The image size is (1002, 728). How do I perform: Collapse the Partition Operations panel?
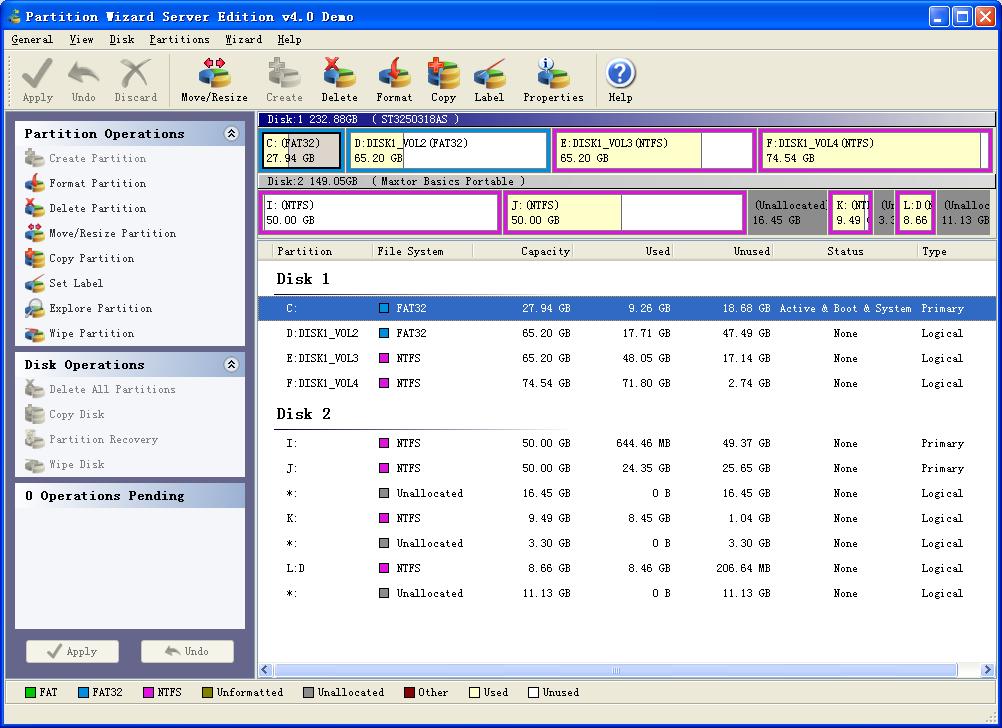[232, 134]
